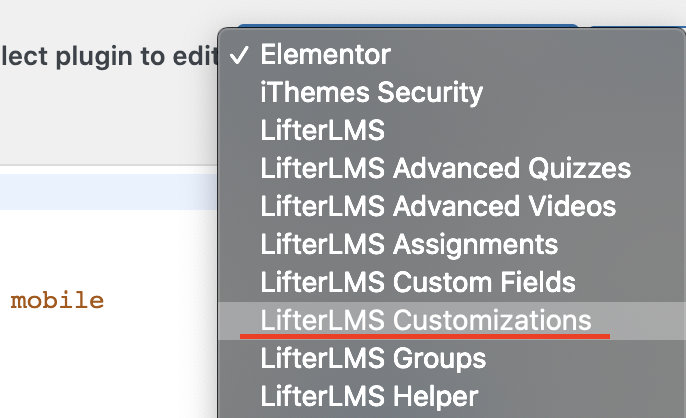Pick LifterLMS Custom Fields entry
The width and height of the screenshot is (686, 418).
click(452, 282)
